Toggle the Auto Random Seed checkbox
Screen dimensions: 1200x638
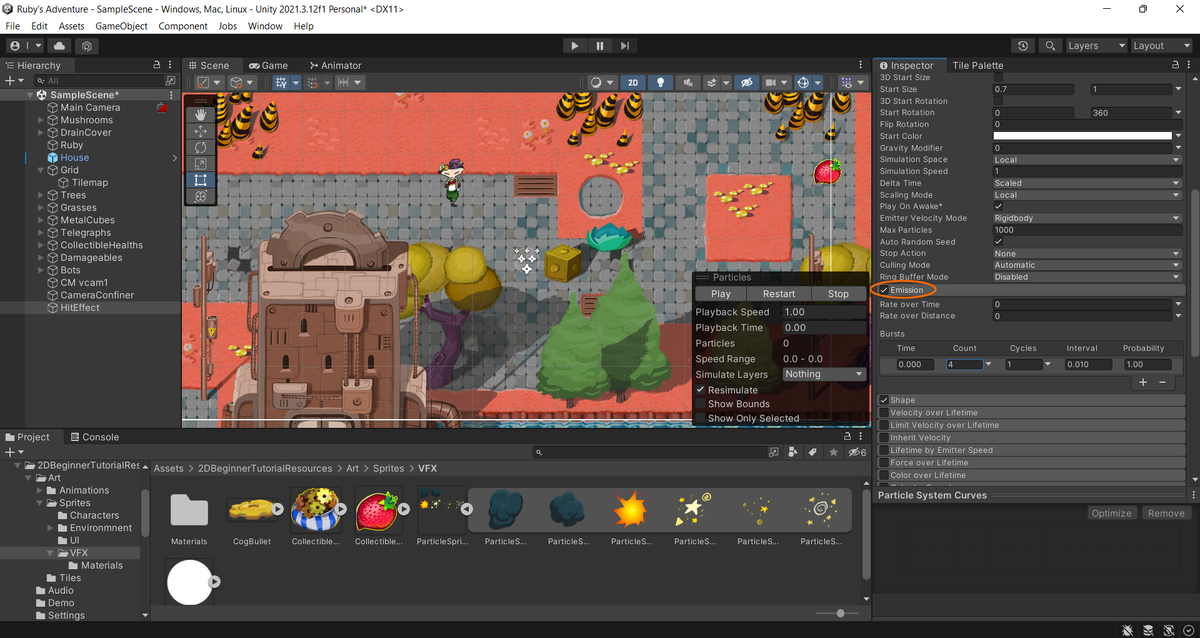[x=998, y=242]
